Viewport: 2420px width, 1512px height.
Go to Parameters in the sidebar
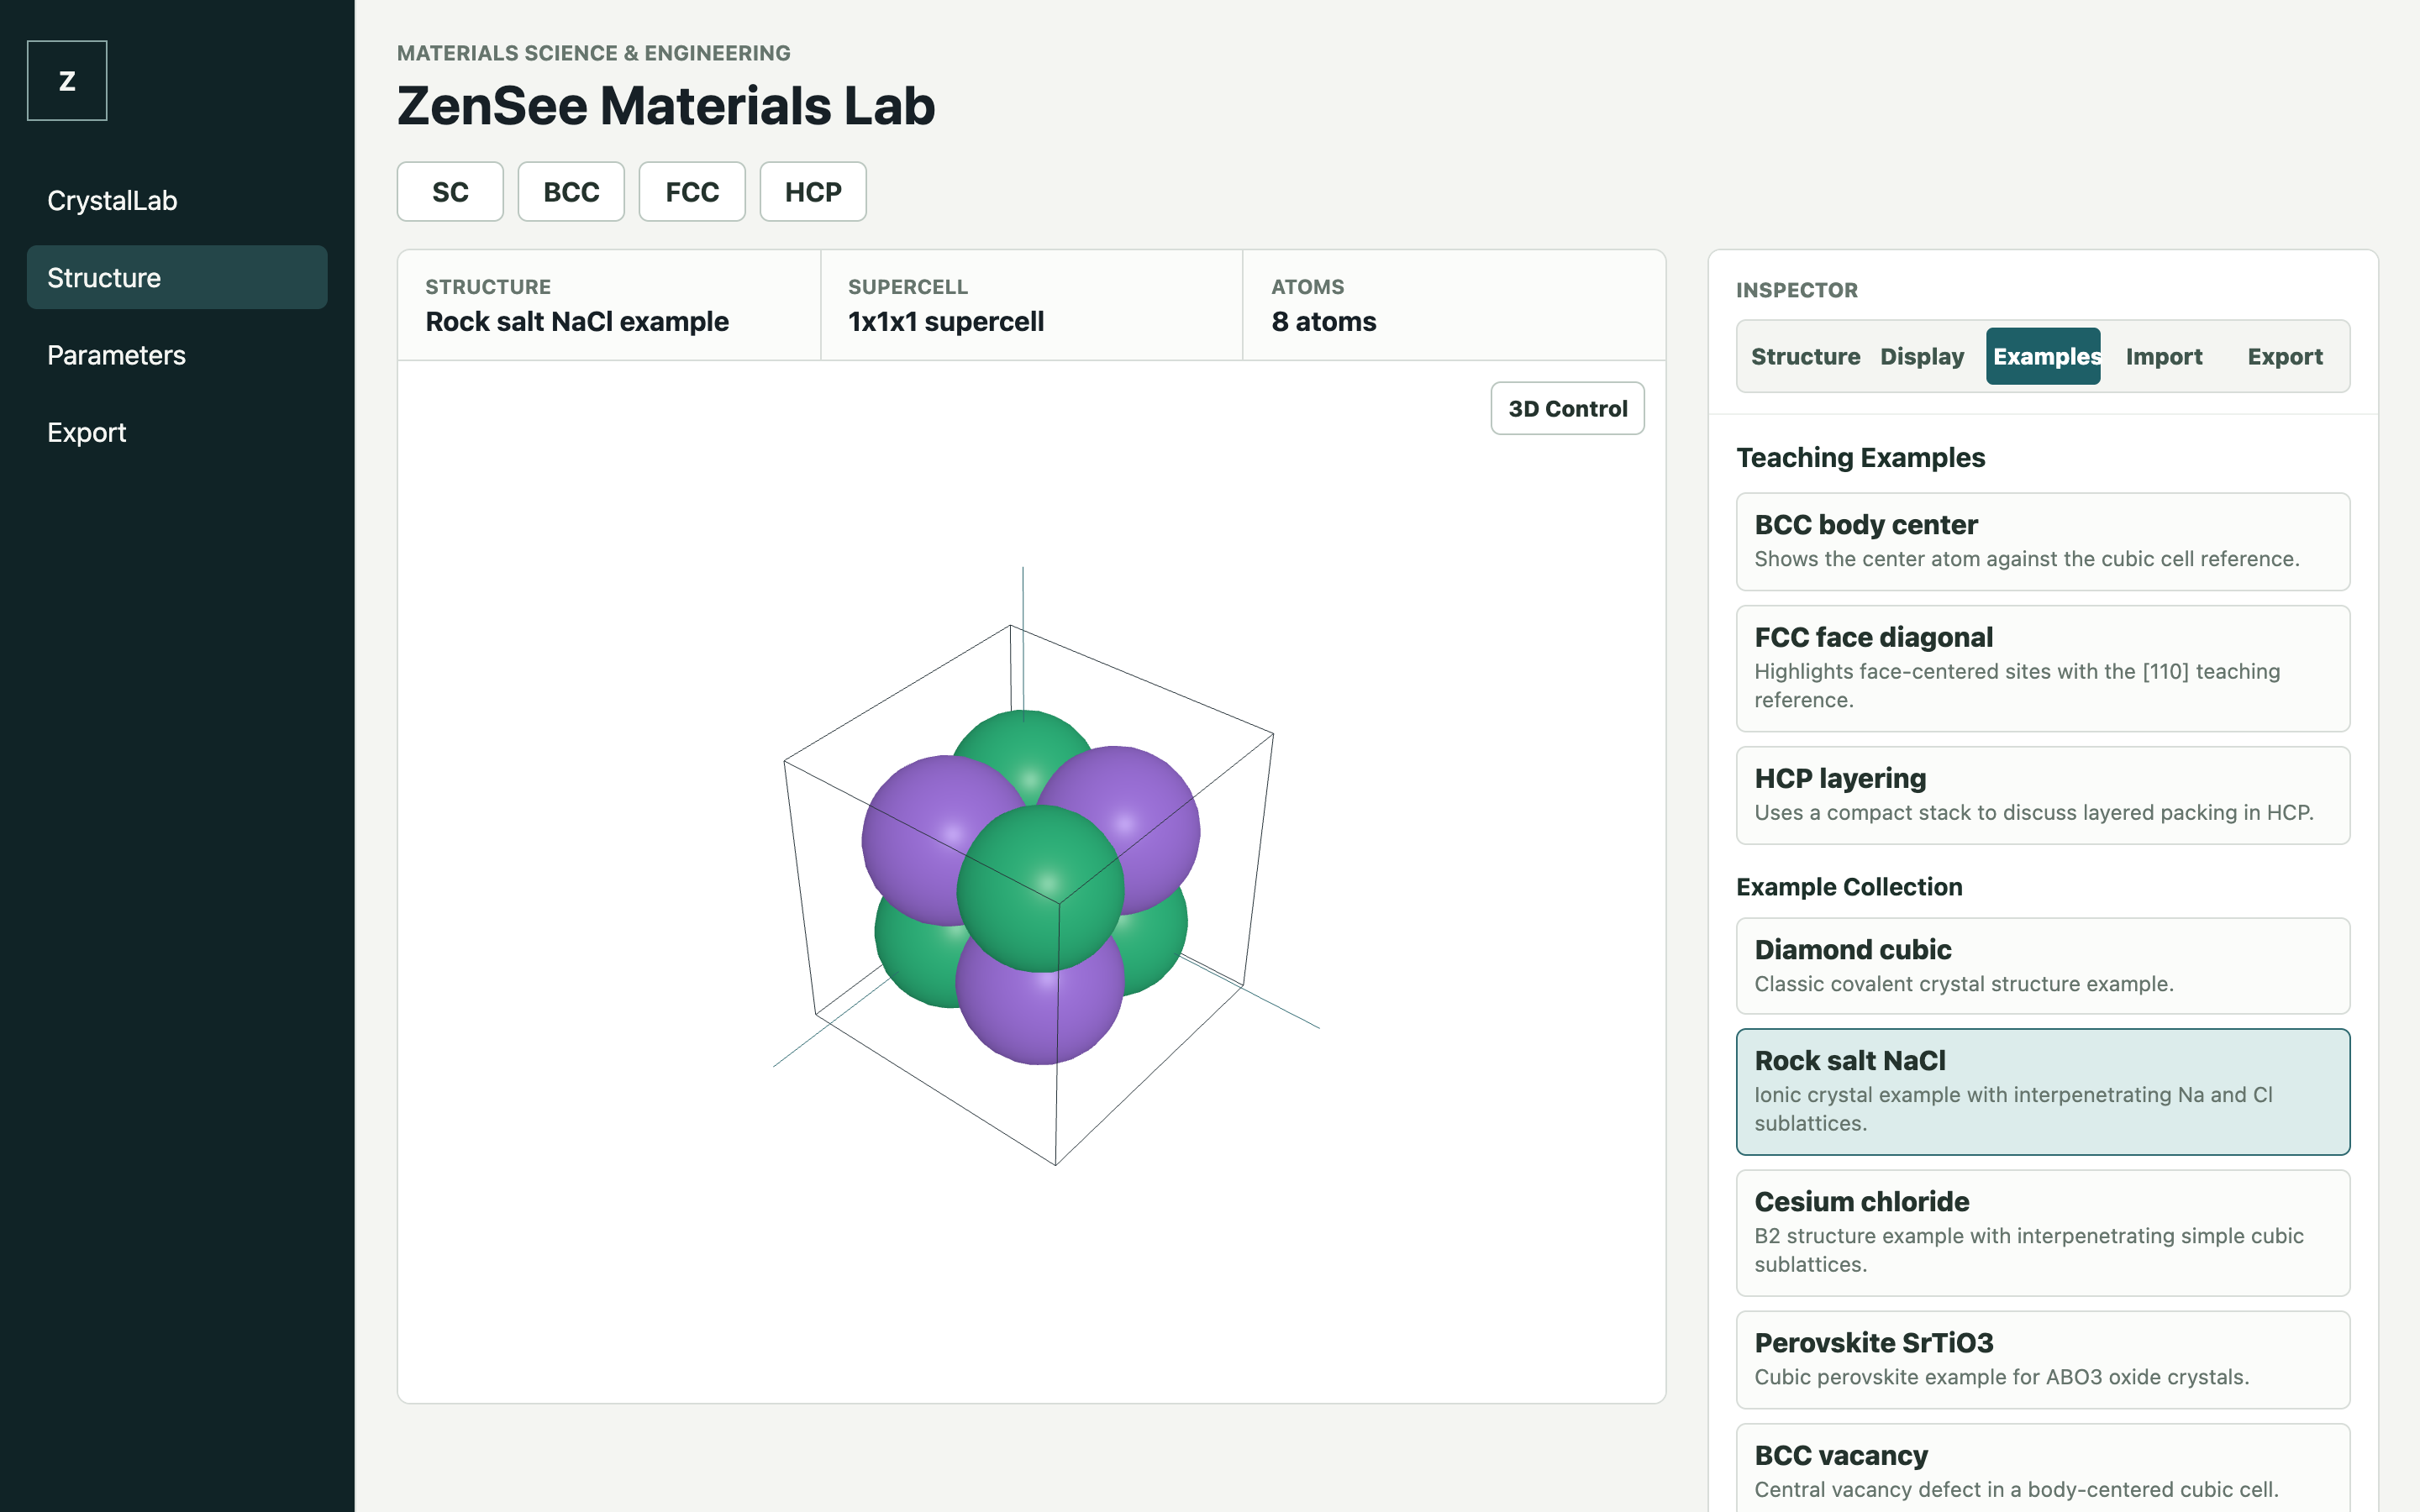pyautogui.click(x=177, y=355)
